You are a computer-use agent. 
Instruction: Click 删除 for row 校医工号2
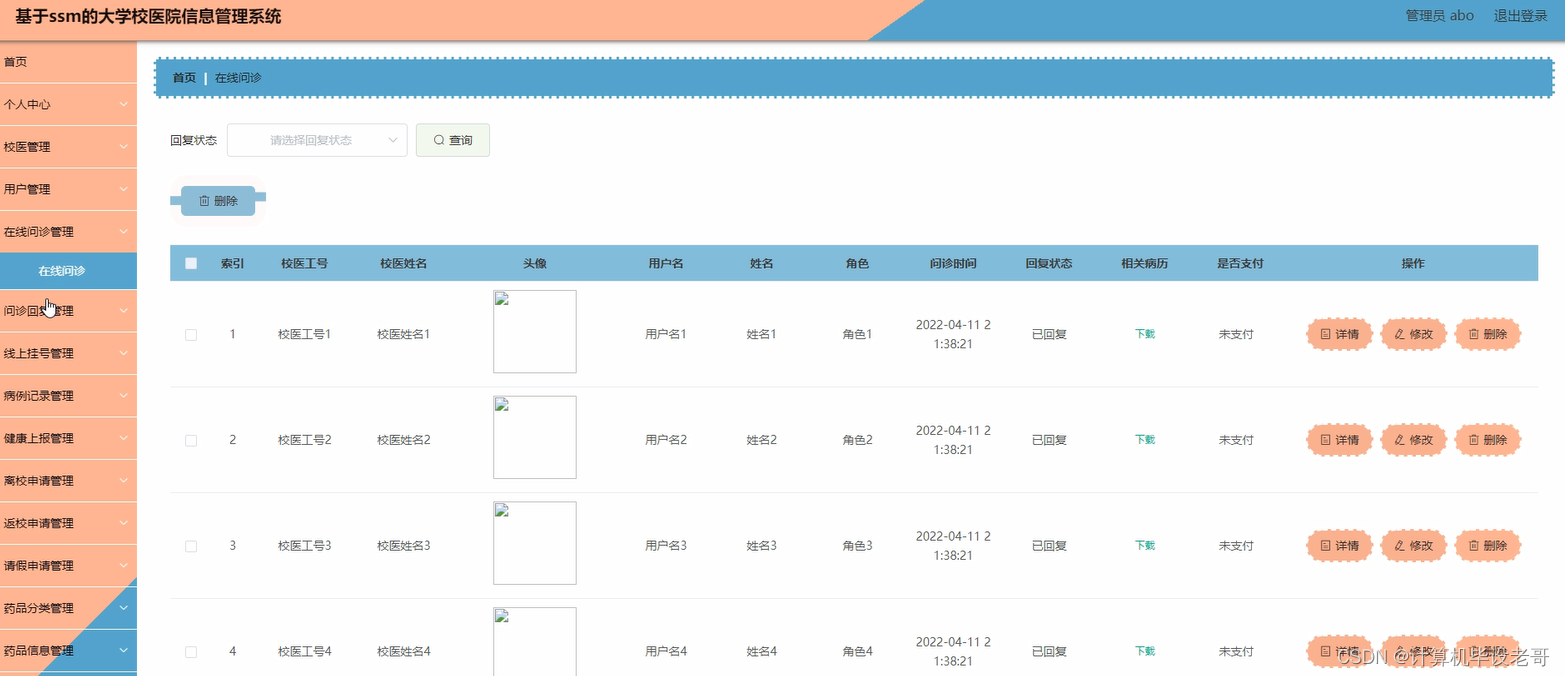(x=1488, y=440)
